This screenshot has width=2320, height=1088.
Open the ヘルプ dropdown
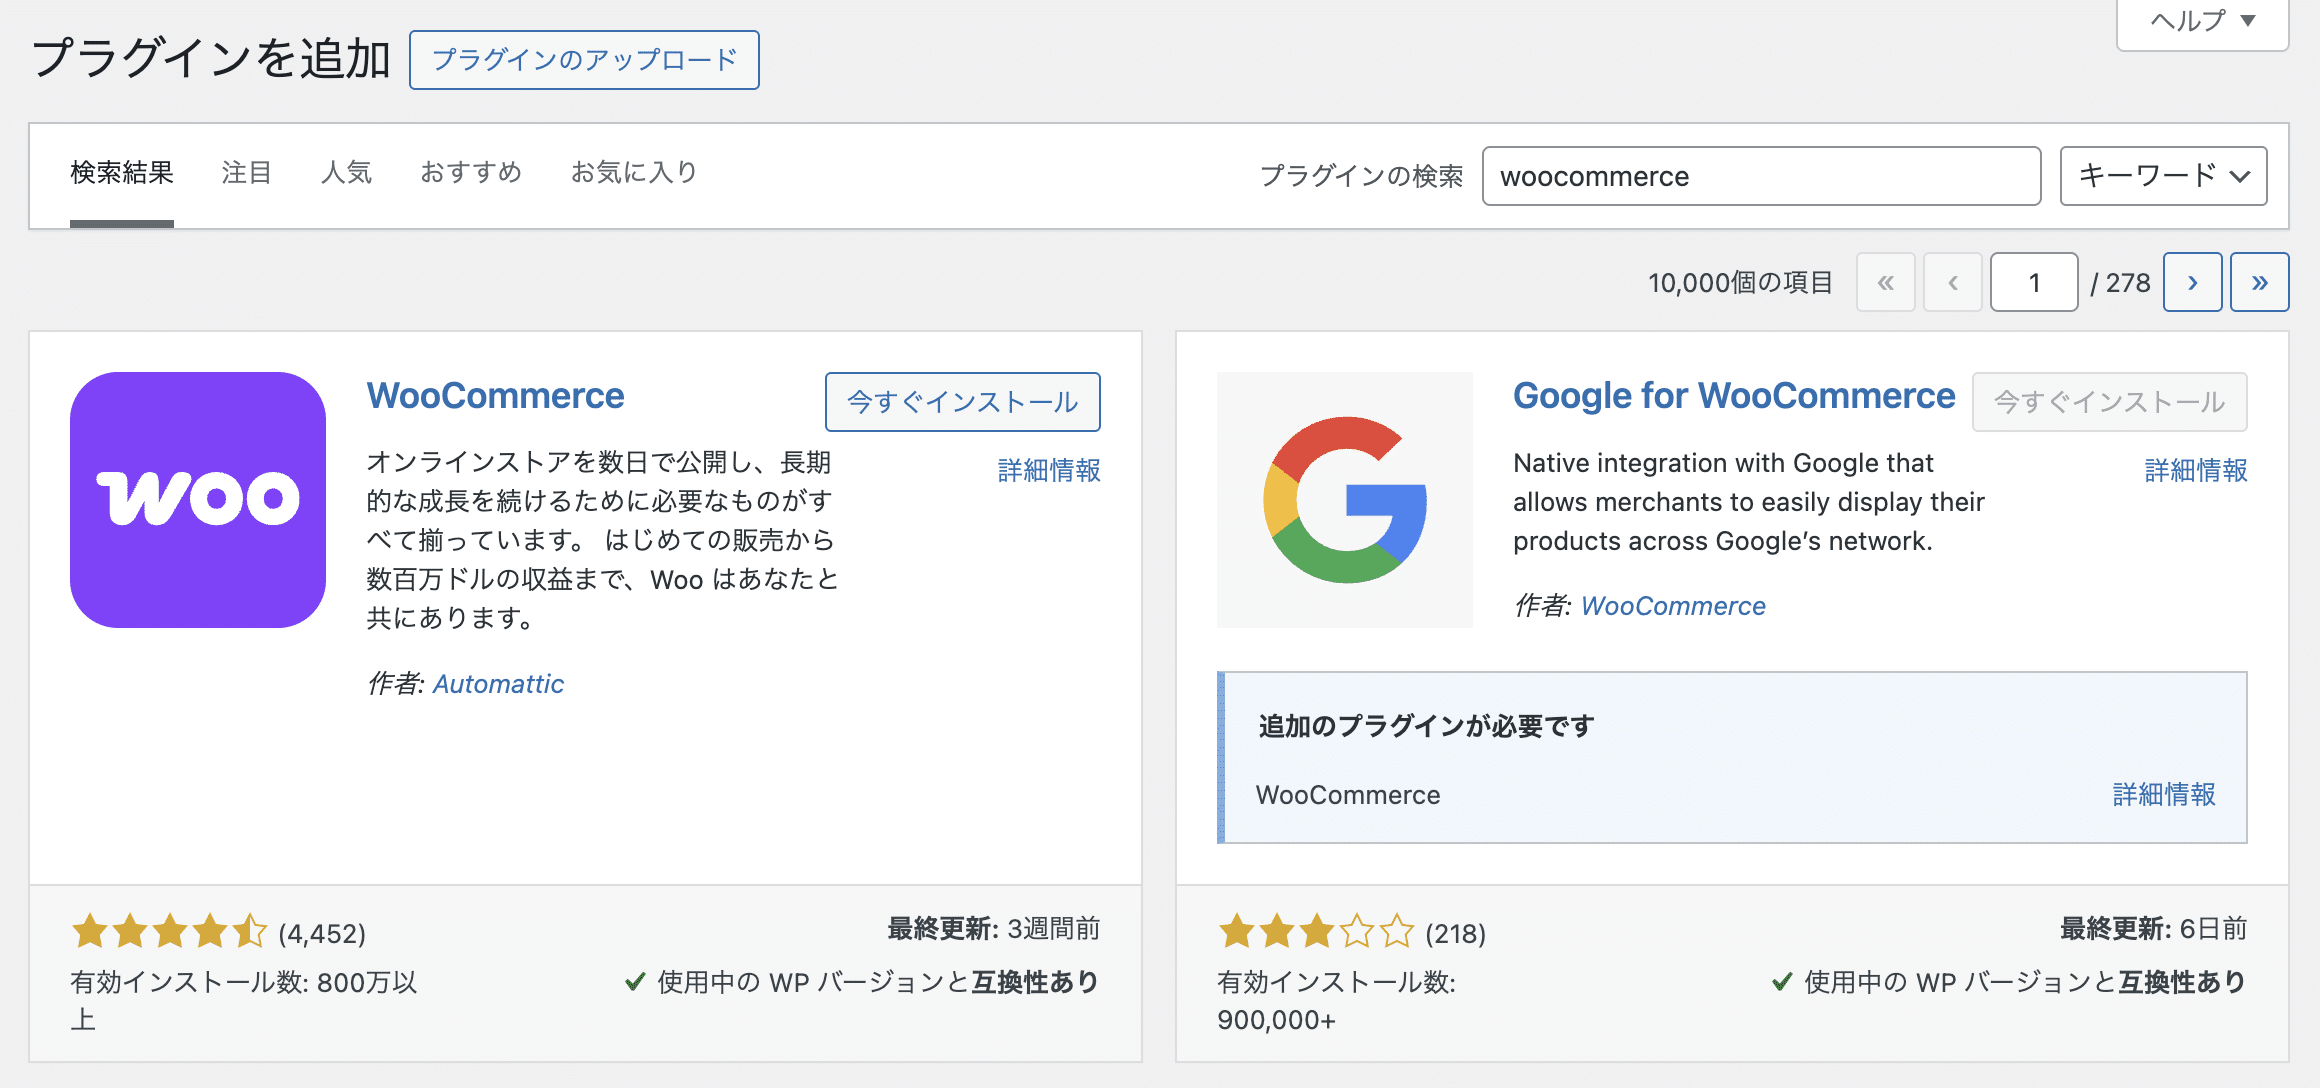[2201, 21]
